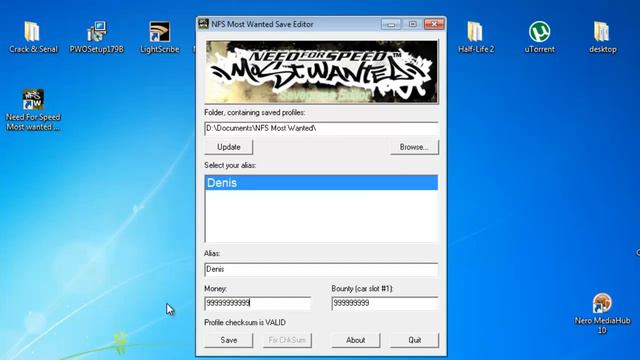The image size is (640, 360).
Task: Focus the saved profiles folder path field
Action: coord(321,129)
